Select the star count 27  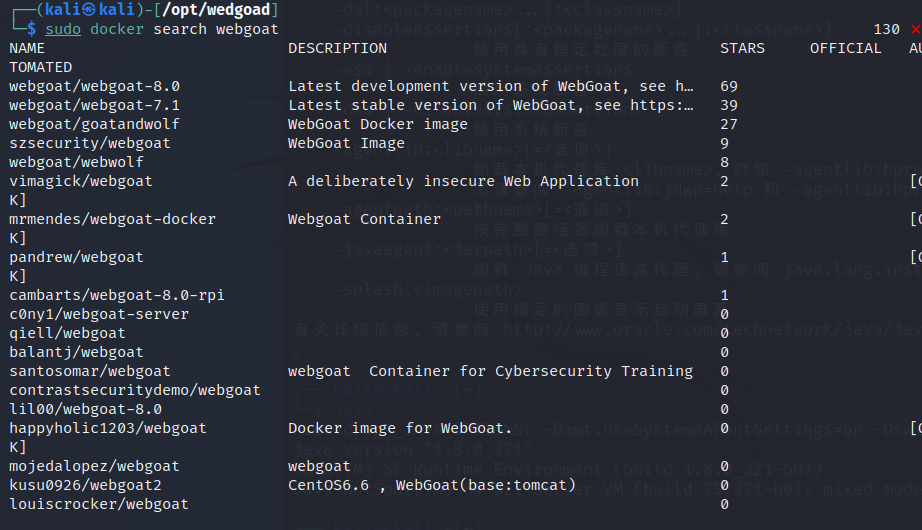(x=729, y=124)
